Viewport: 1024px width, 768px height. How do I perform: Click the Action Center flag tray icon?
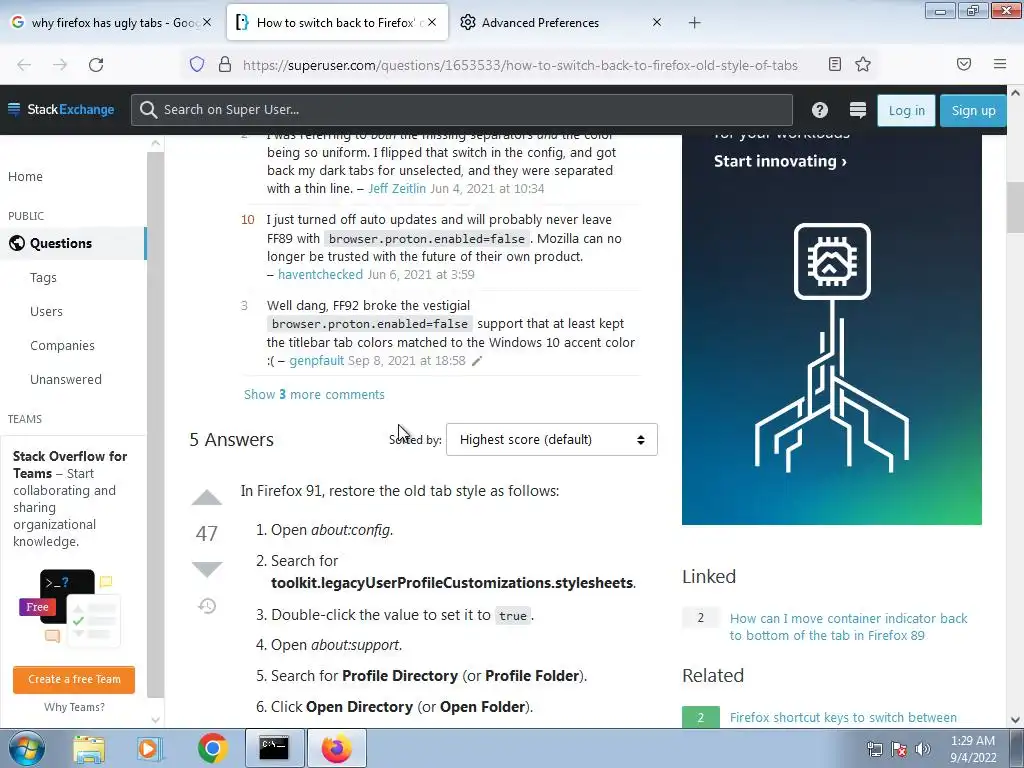tap(899, 749)
